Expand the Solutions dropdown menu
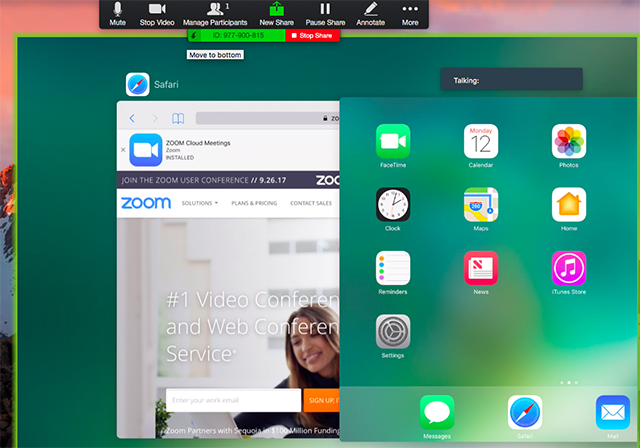Image resolution: width=640 pixels, height=448 pixels. pyautogui.click(x=200, y=203)
